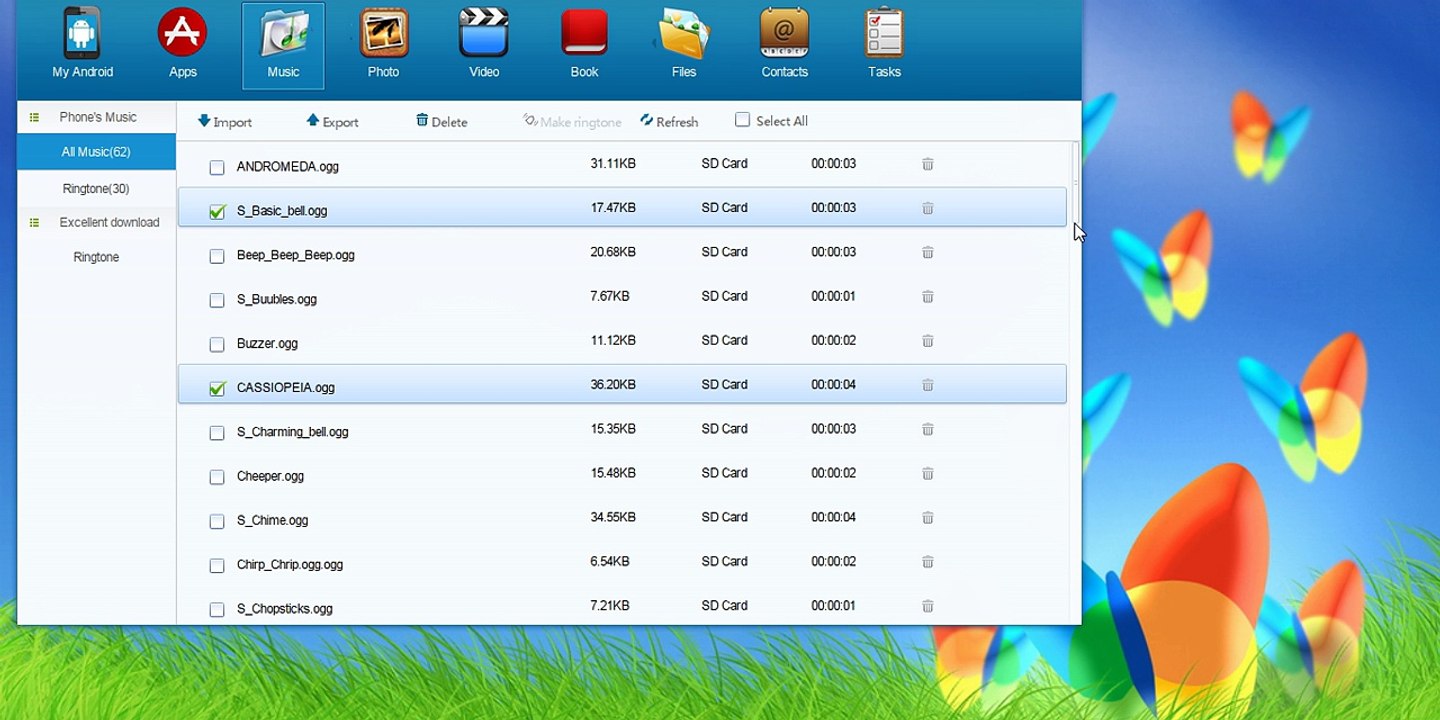The height and width of the screenshot is (720, 1440).
Task: Open the Apps section
Action: 182,45
